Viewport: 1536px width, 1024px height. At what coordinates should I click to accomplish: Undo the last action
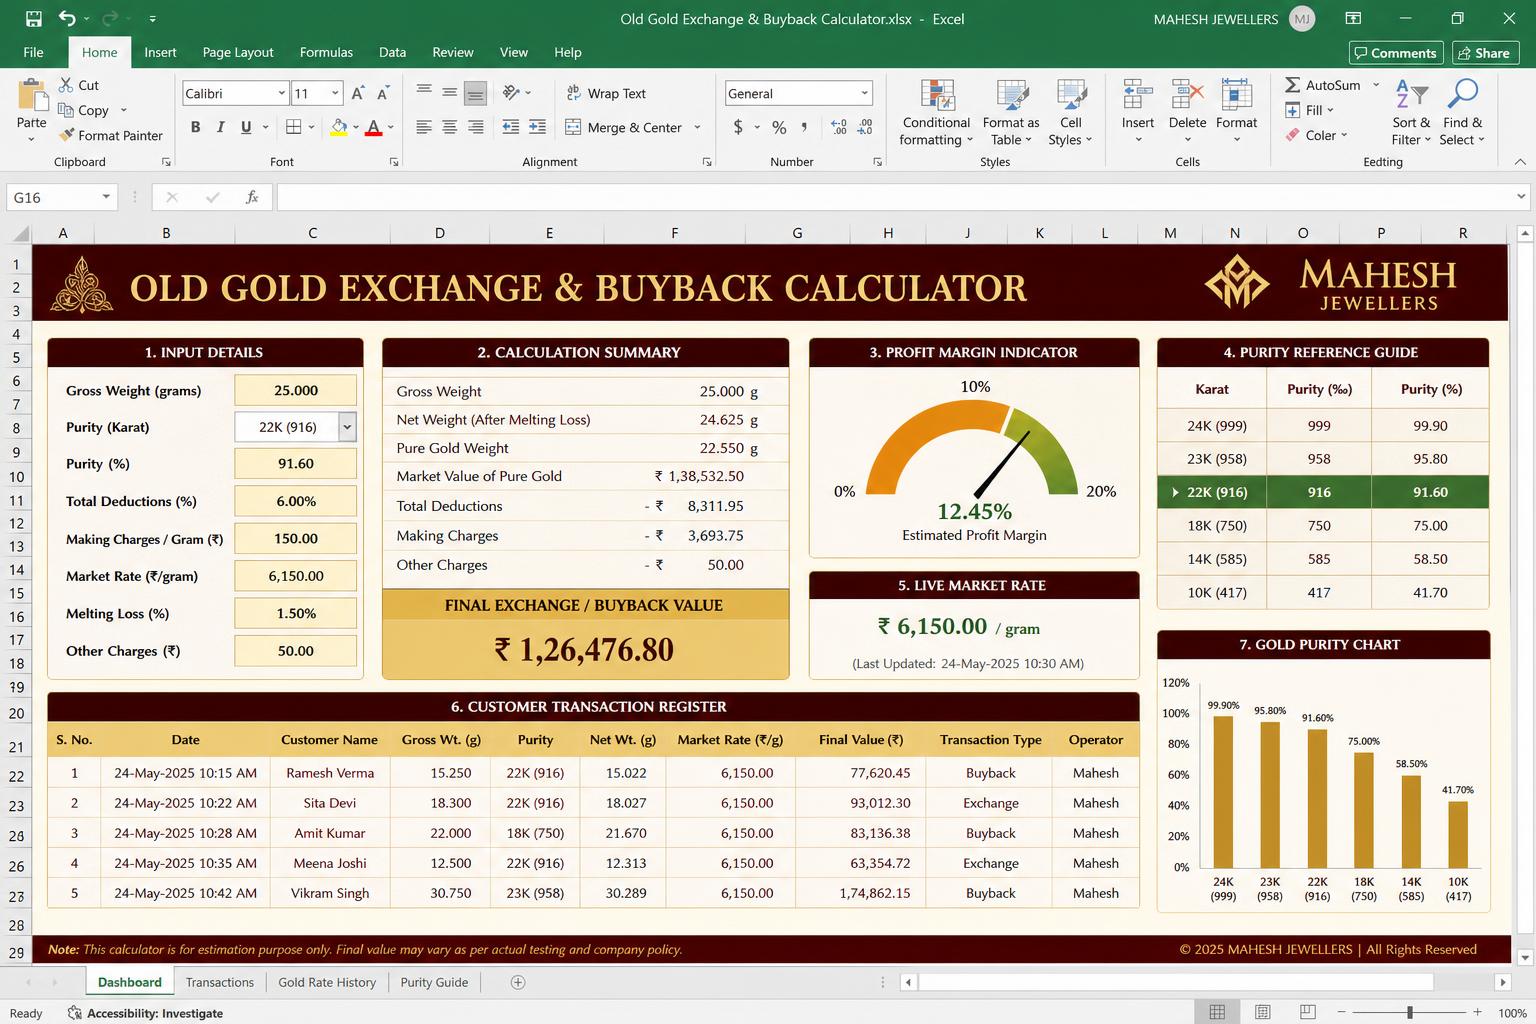(66, 19)
